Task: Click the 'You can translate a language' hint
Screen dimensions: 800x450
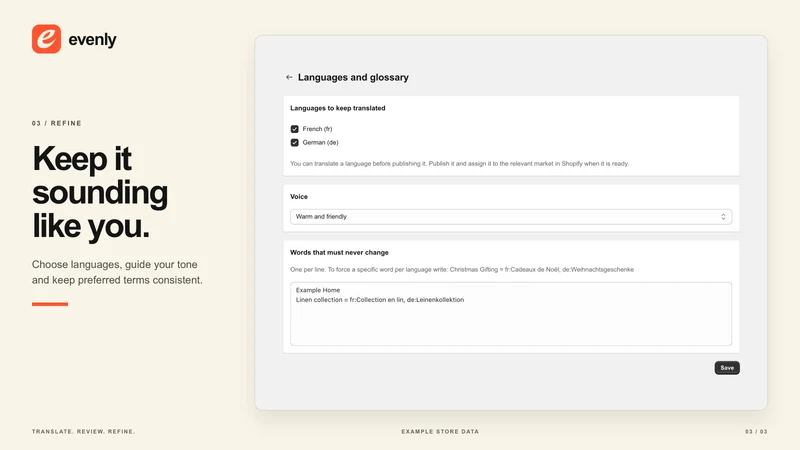Action: coord(459,164)
